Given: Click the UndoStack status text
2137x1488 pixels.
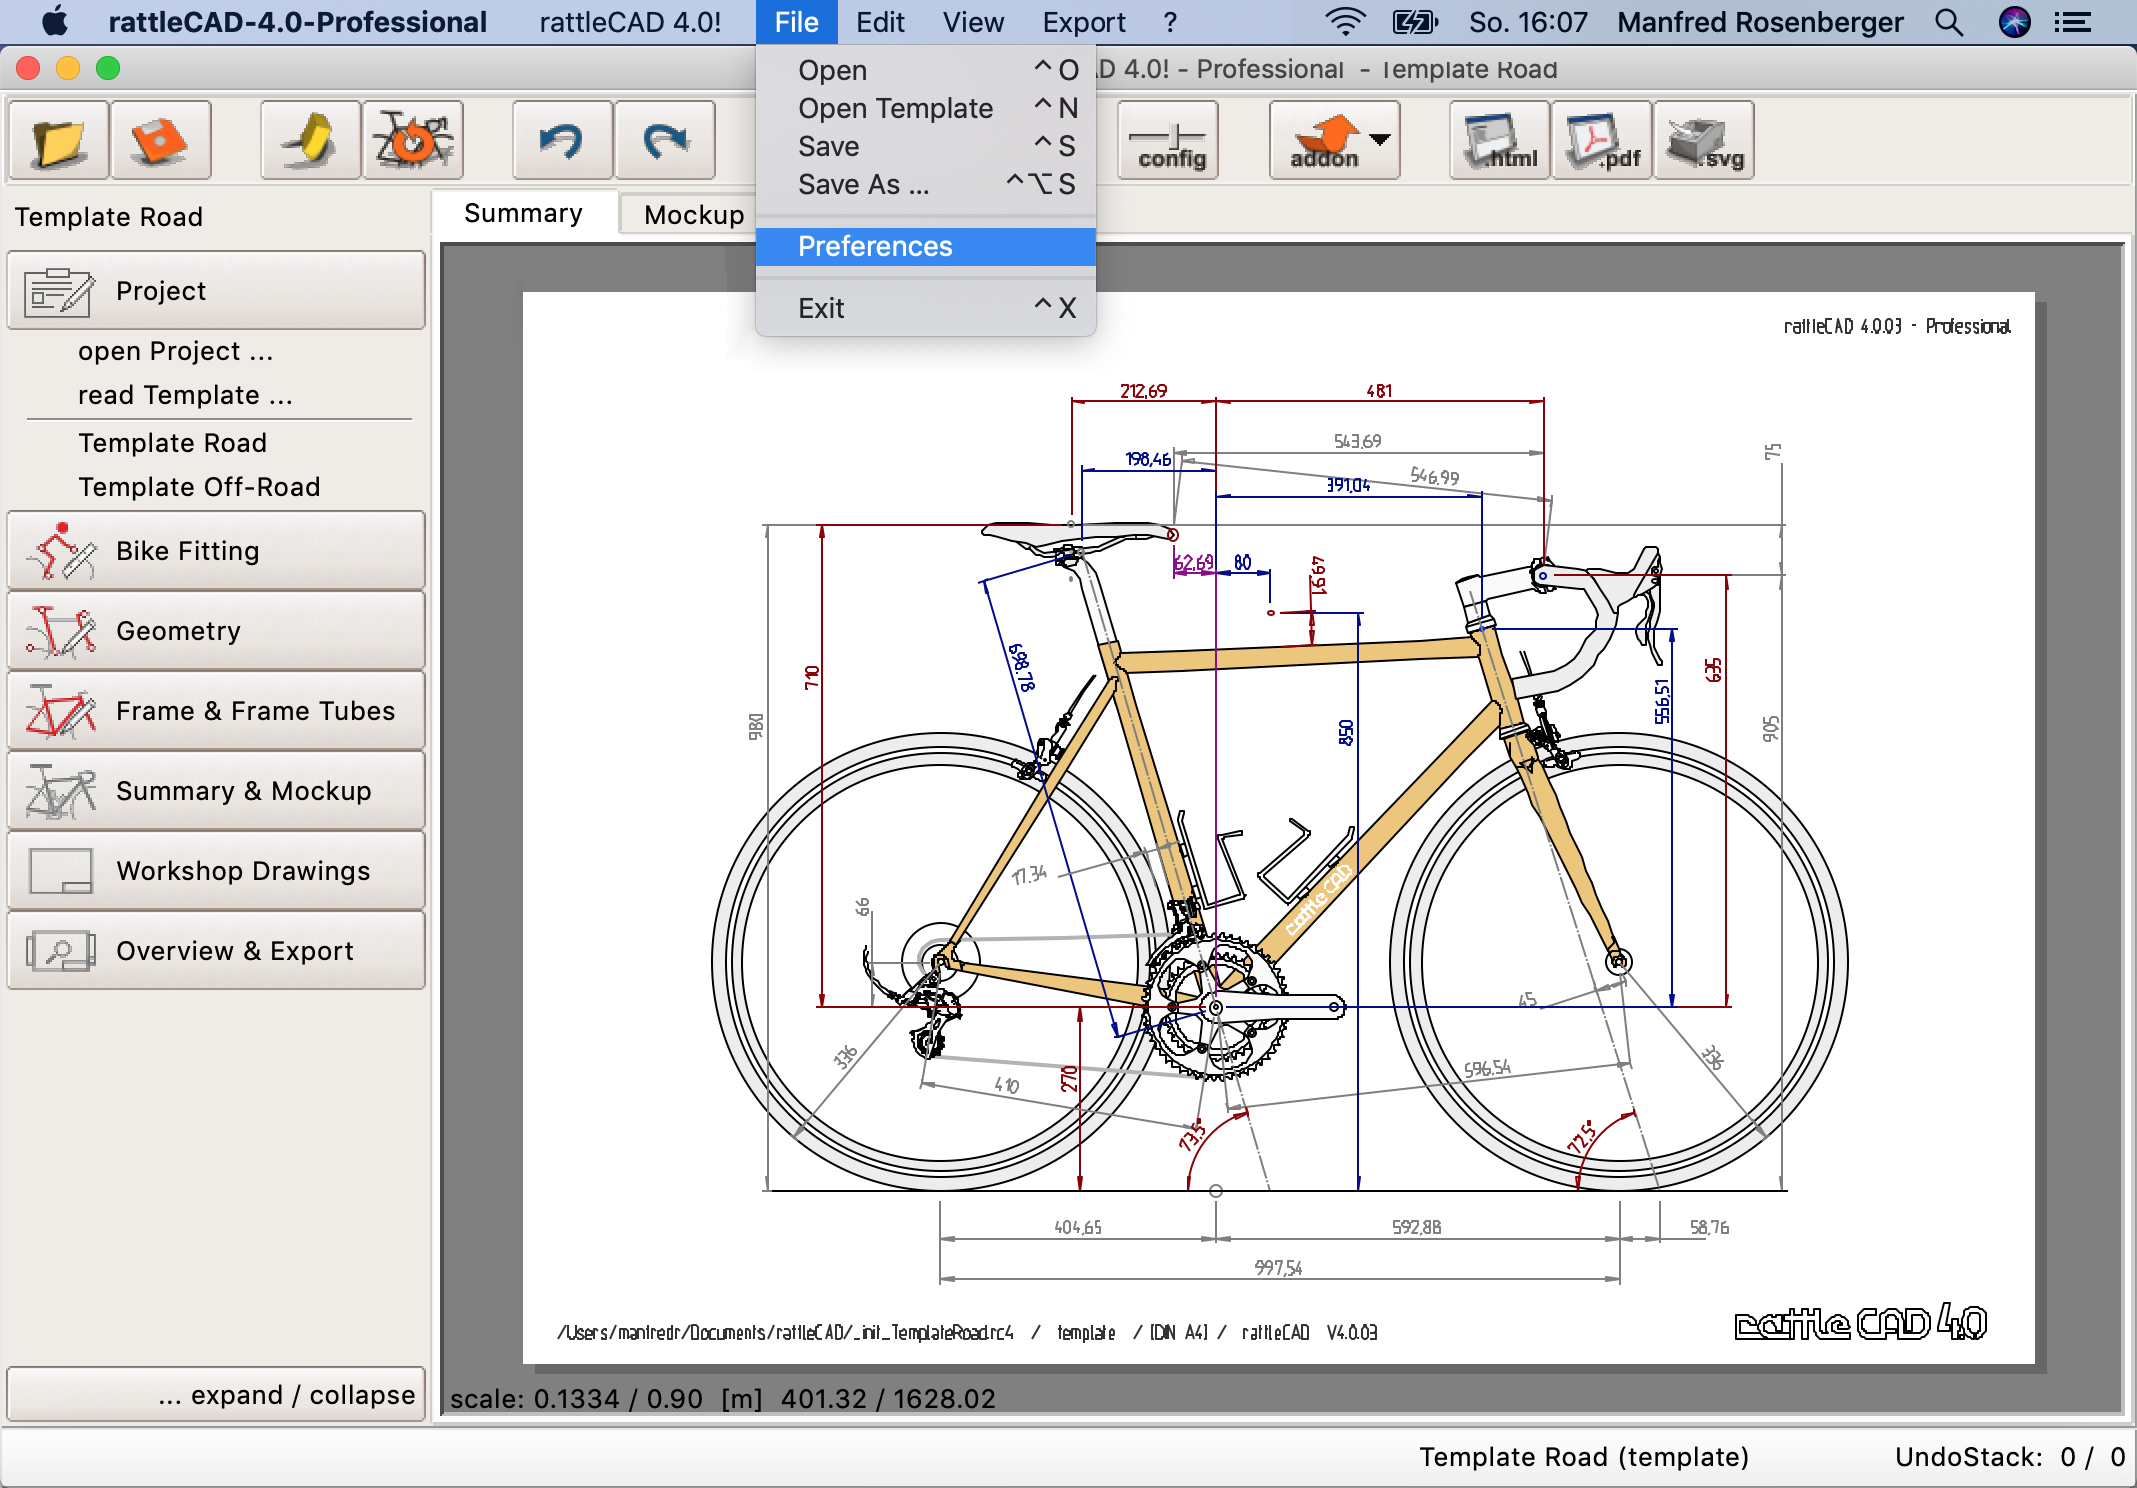Looking at the screenshot, I should [x=2010, y=1457].
